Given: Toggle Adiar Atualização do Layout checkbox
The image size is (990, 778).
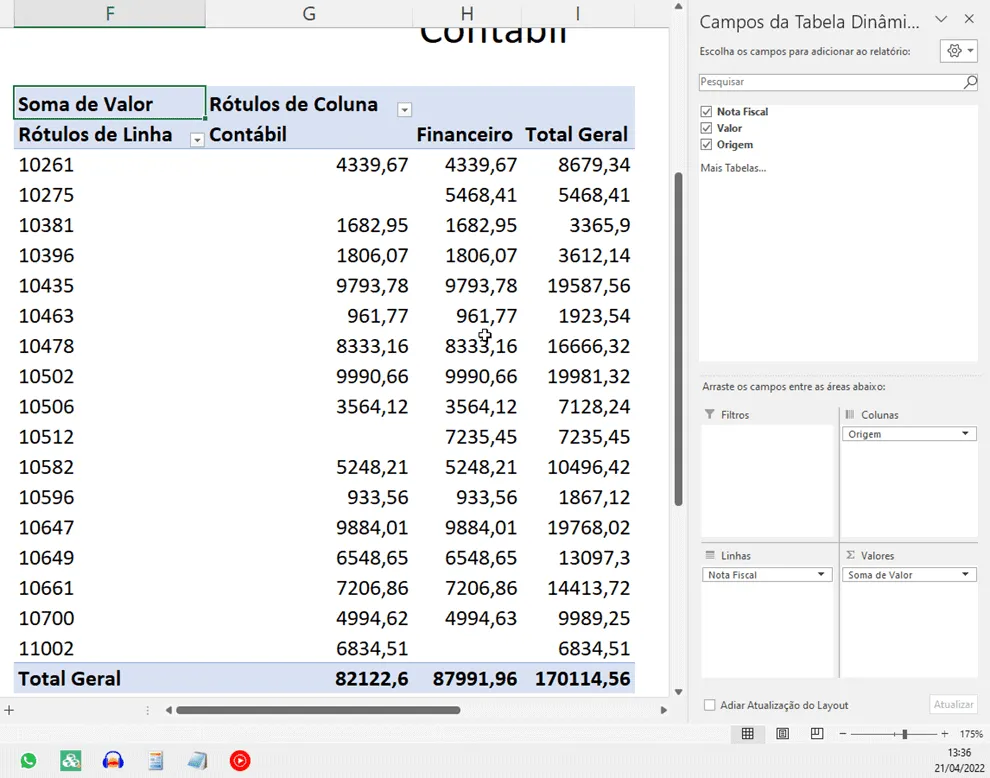Looking at the screenshot, I should (x=710, y=705).
